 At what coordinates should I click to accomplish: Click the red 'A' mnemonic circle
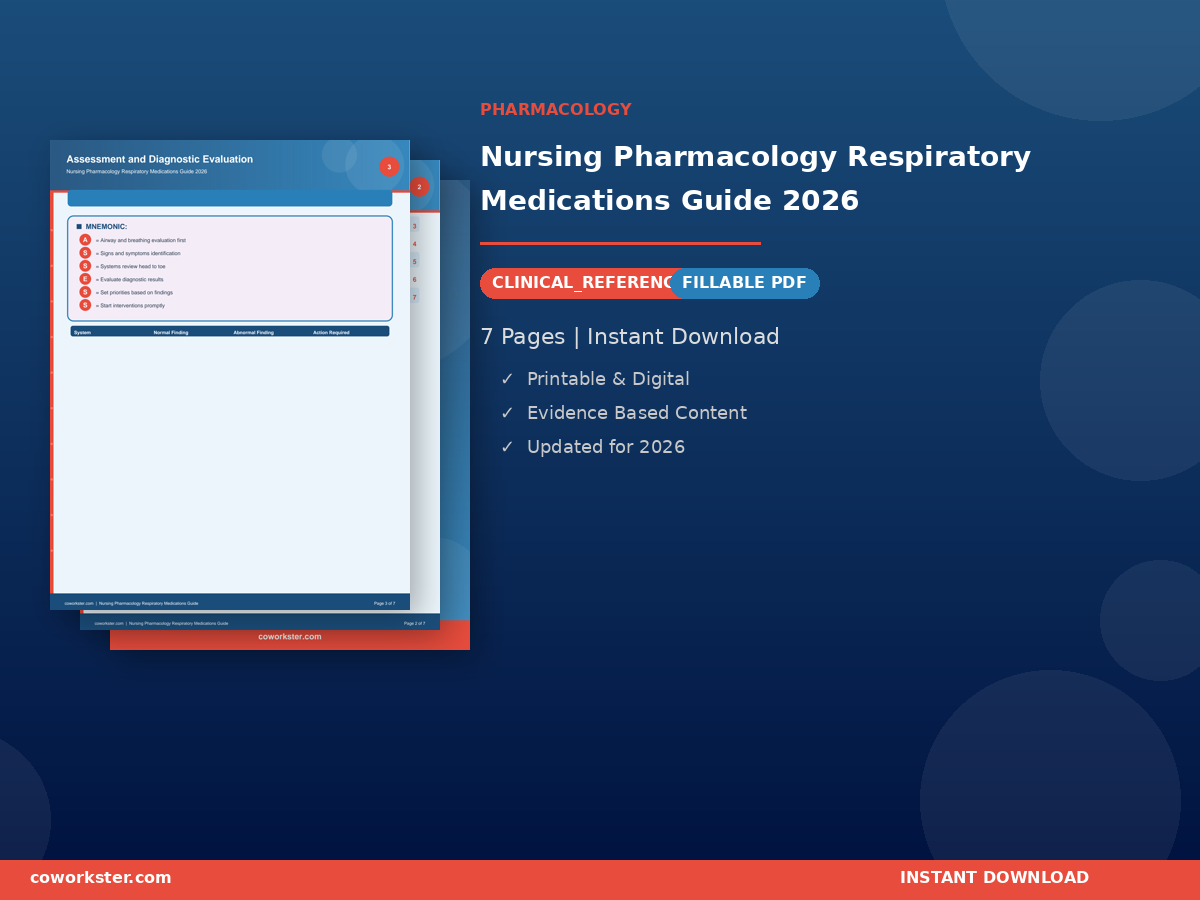85,240
